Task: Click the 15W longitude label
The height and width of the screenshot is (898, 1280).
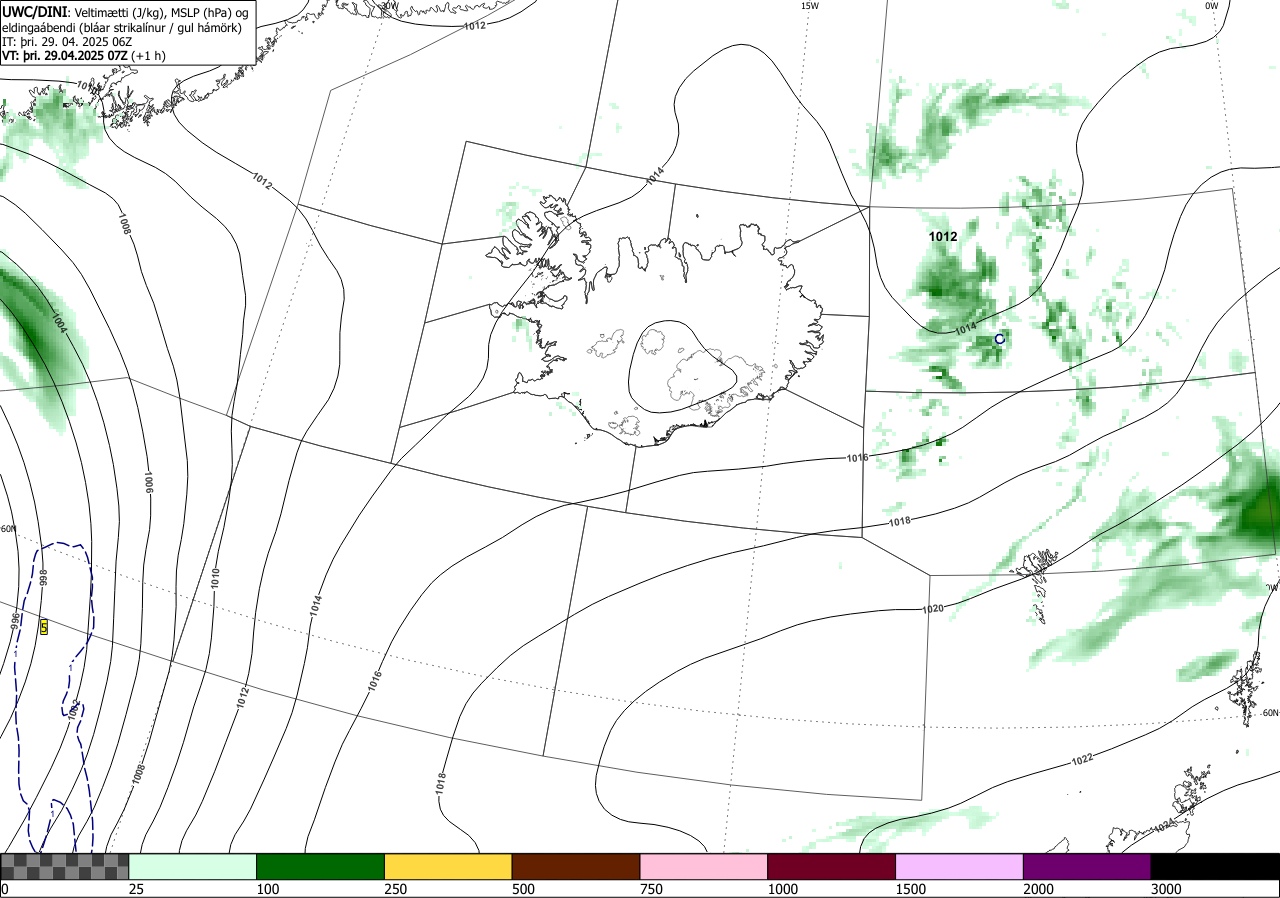Action: pos(809,5)
